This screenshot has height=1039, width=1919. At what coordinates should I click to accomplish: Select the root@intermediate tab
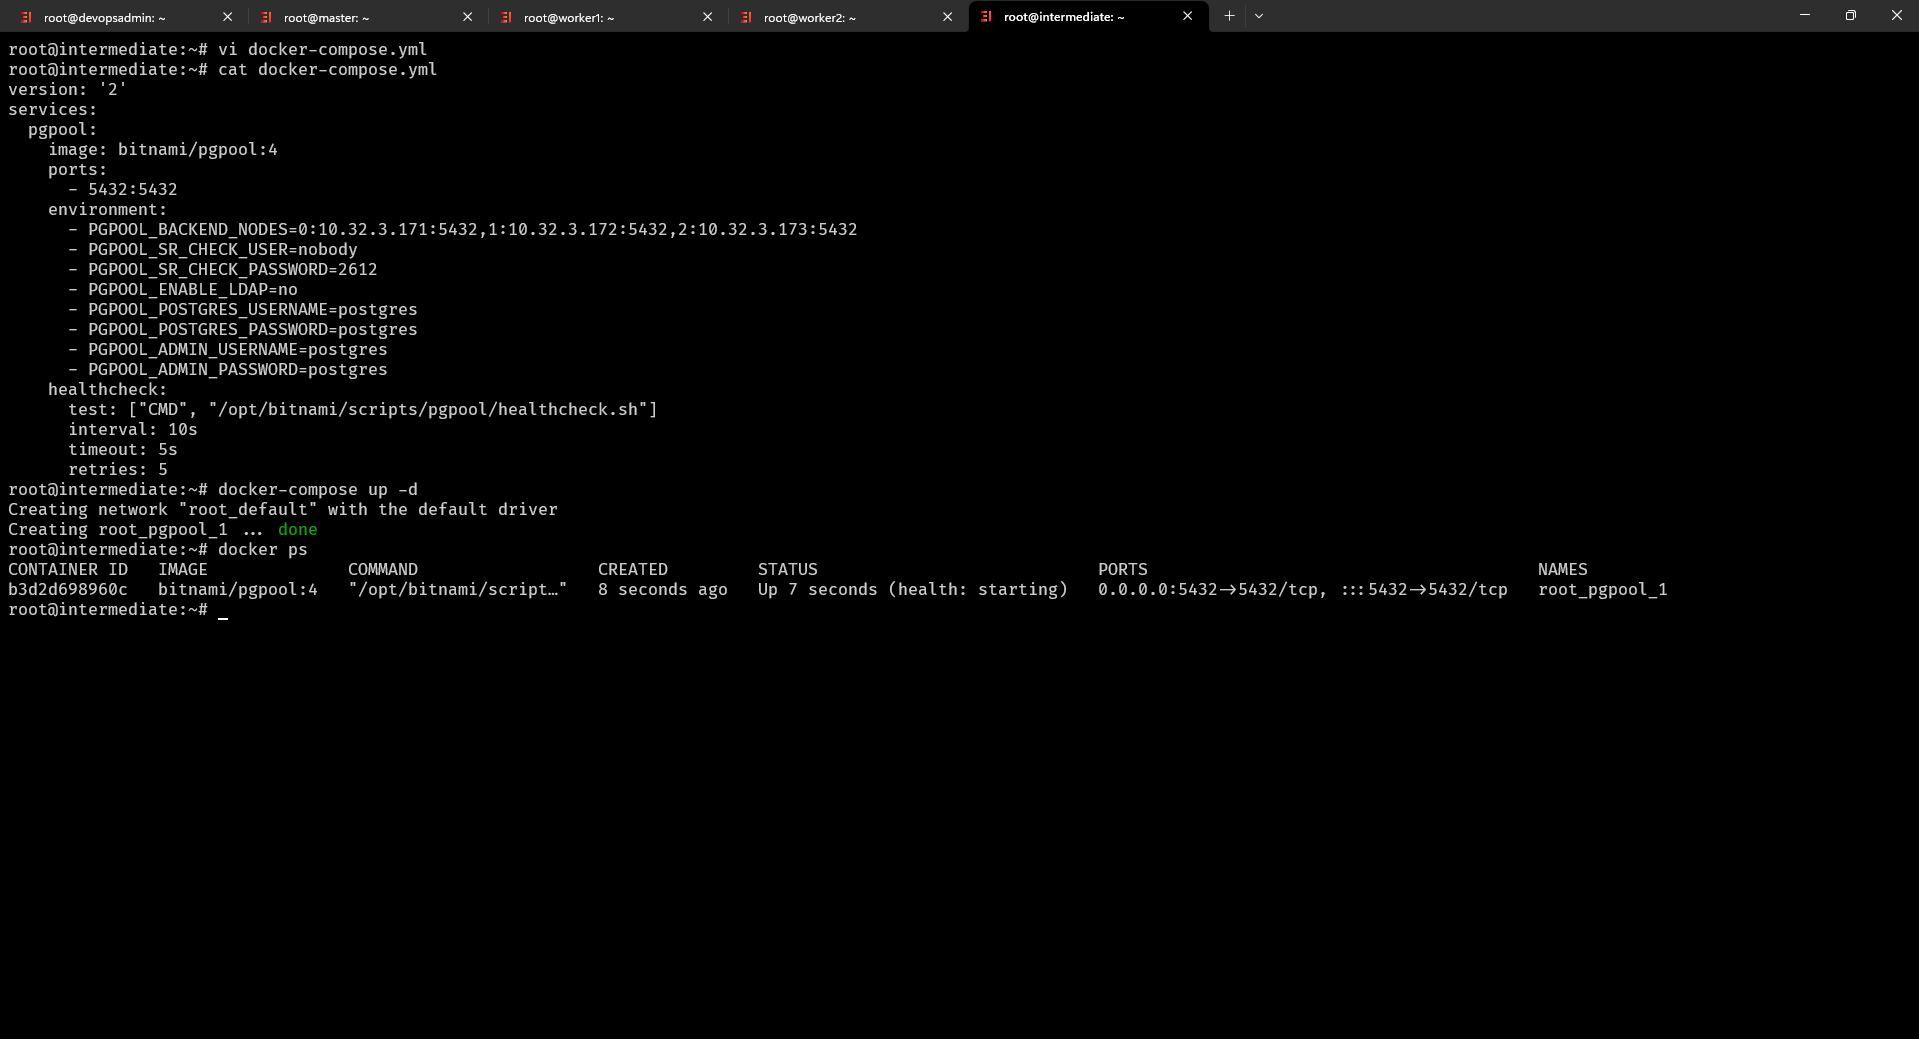pos(1088,17)
